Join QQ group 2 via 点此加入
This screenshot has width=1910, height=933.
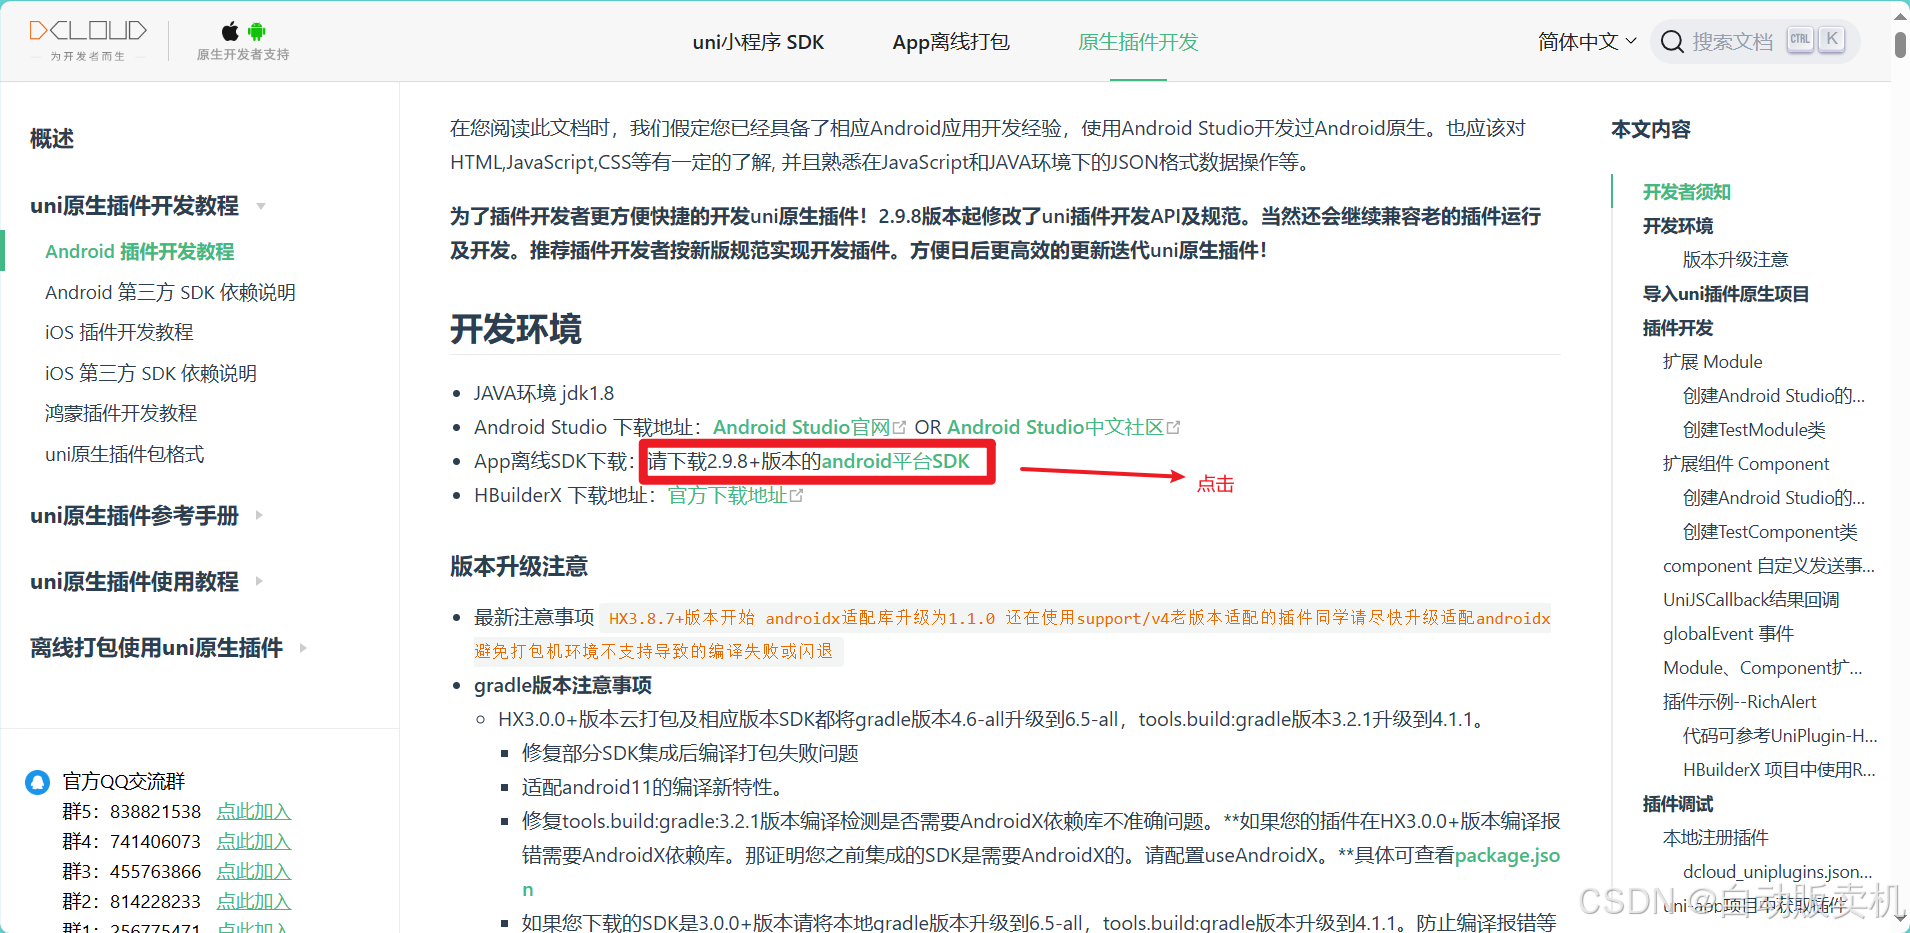click(254, 902)
